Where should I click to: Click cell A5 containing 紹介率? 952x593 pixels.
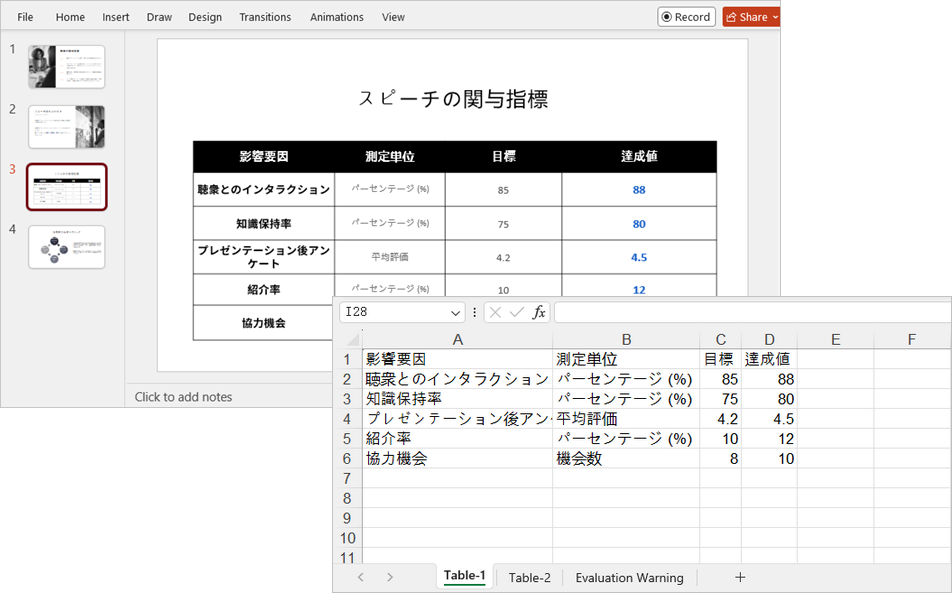coord(458,439)
